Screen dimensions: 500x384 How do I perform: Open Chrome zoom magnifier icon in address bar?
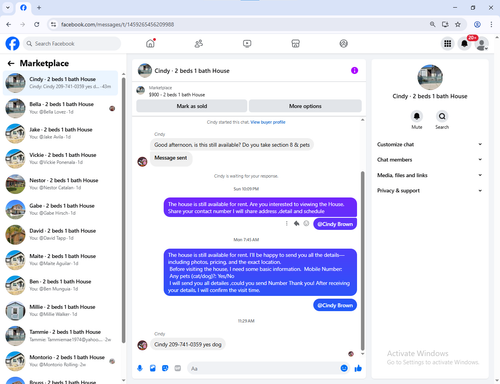pyautogui.click(x=432, y=24)
